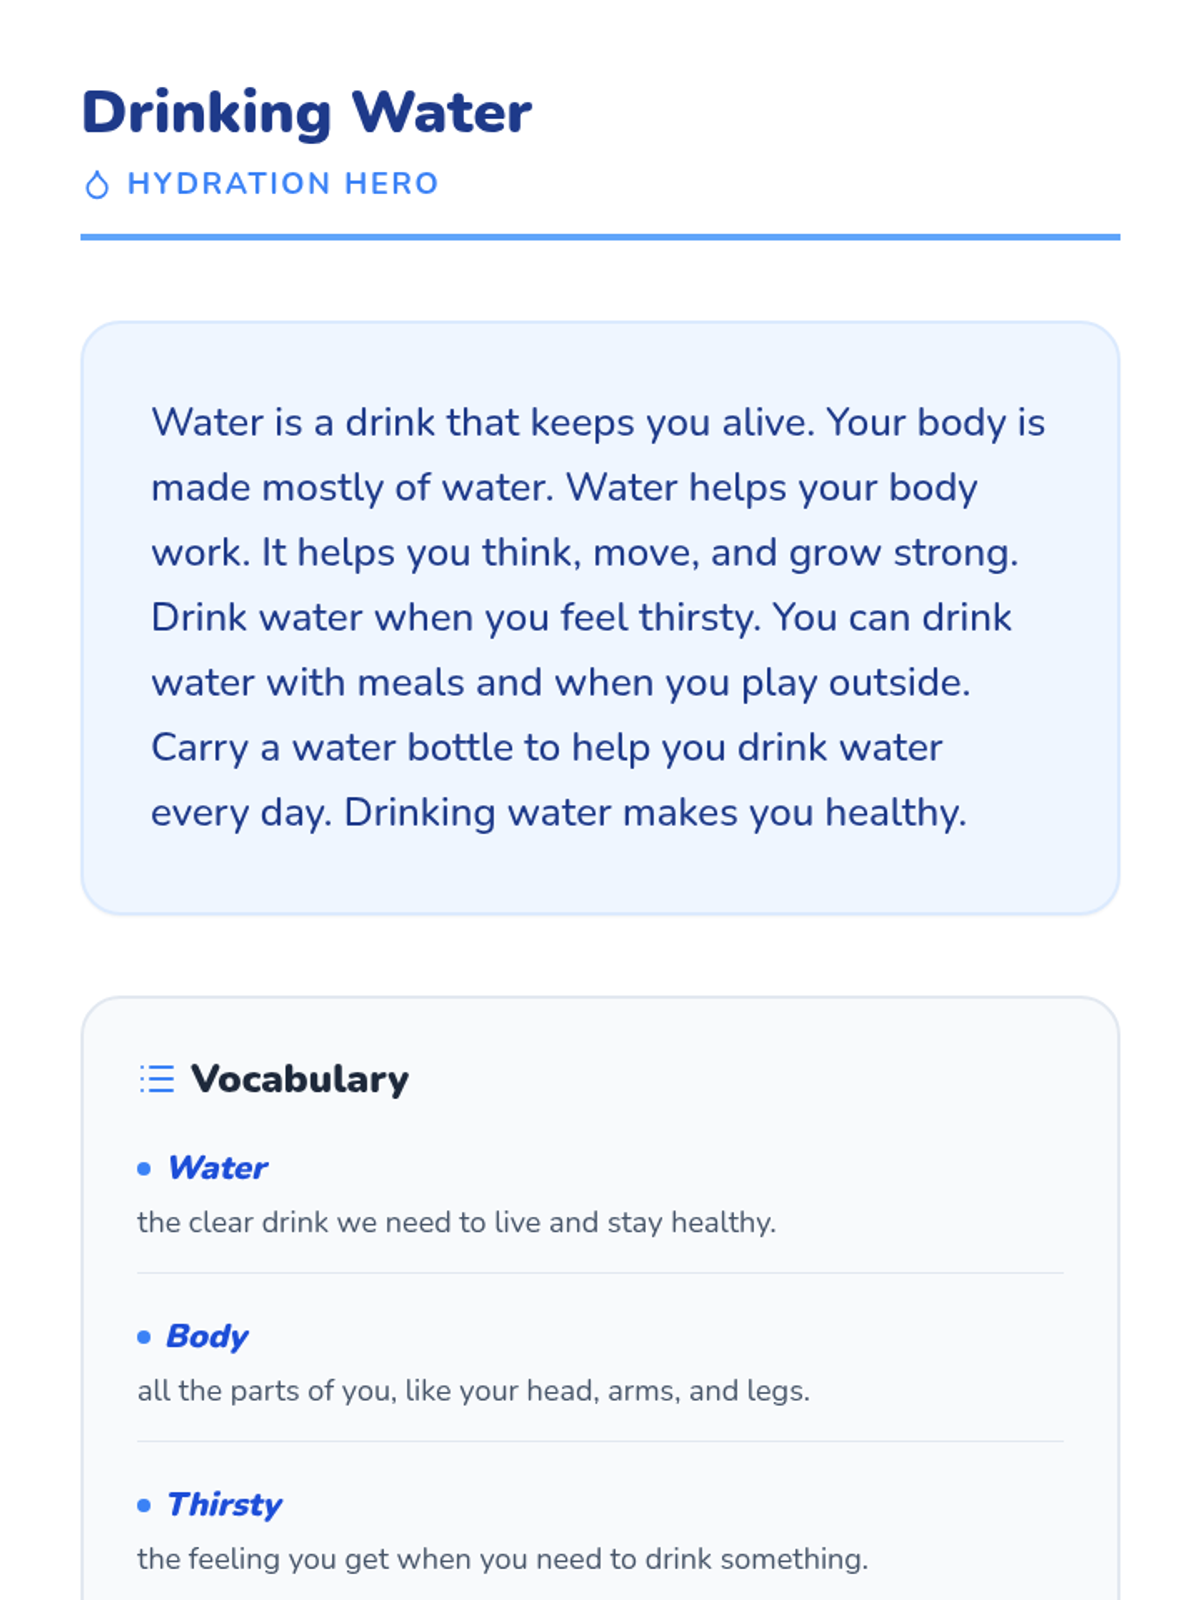
Task: Click the Drinking Water title
Action: coord(306,112)
